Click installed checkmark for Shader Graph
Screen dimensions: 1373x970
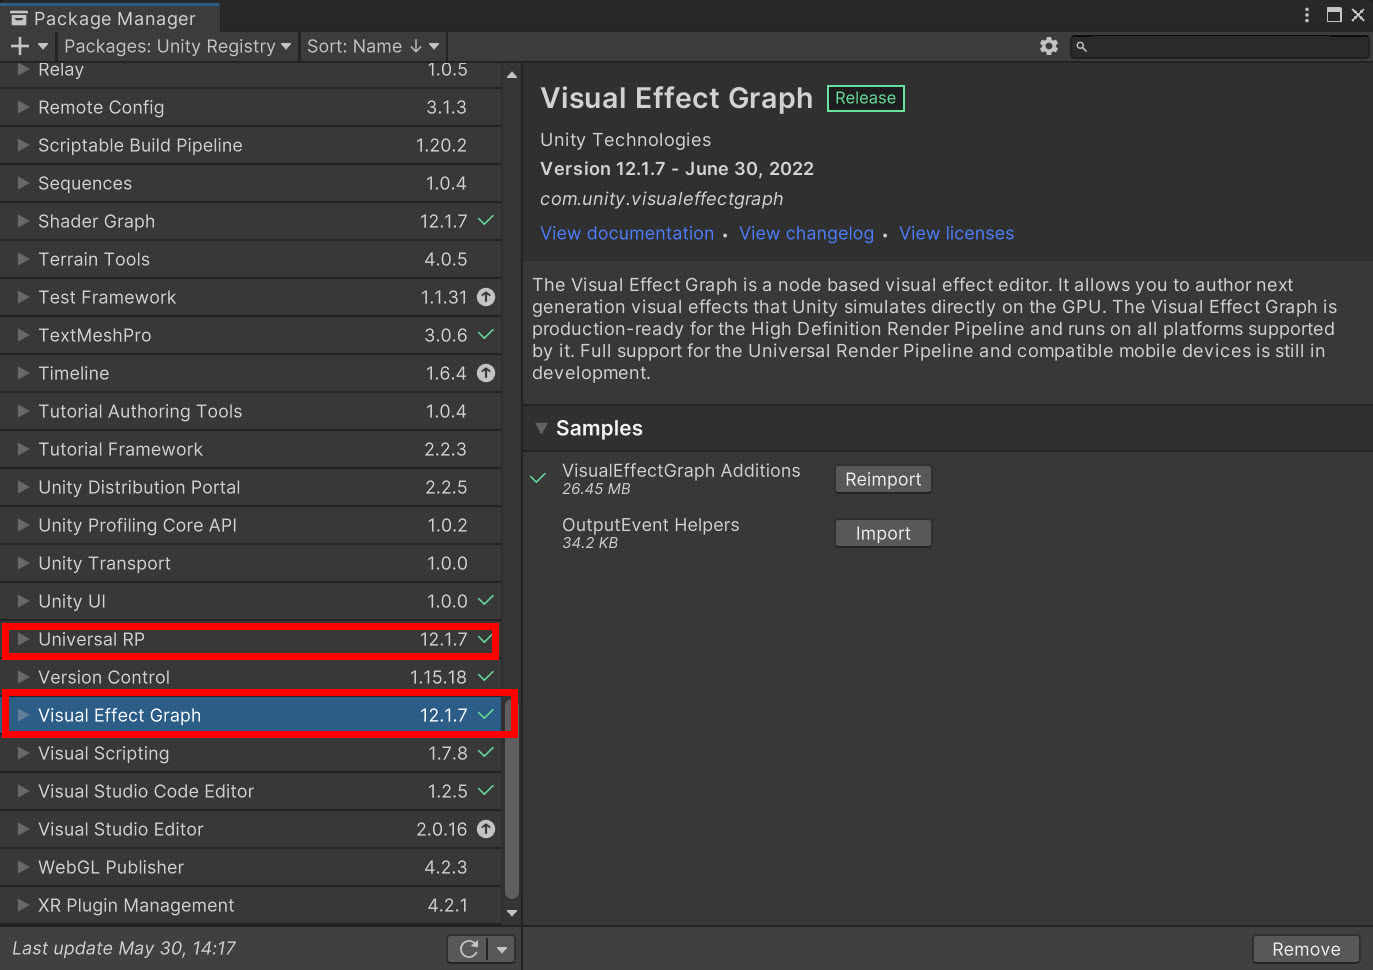[x=486, y=220]
